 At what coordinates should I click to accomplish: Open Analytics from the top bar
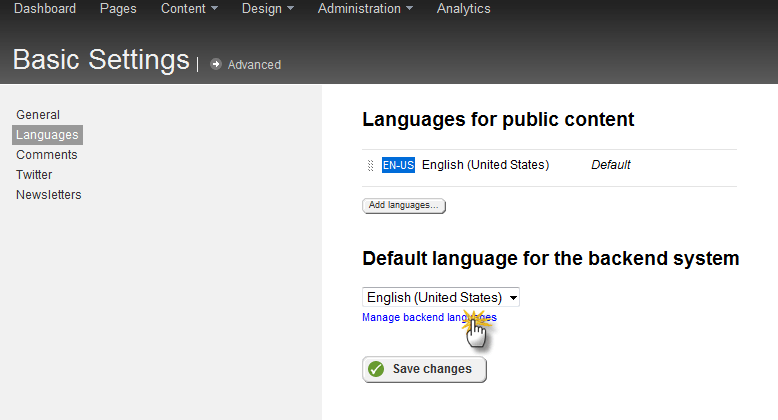point(463,9)
